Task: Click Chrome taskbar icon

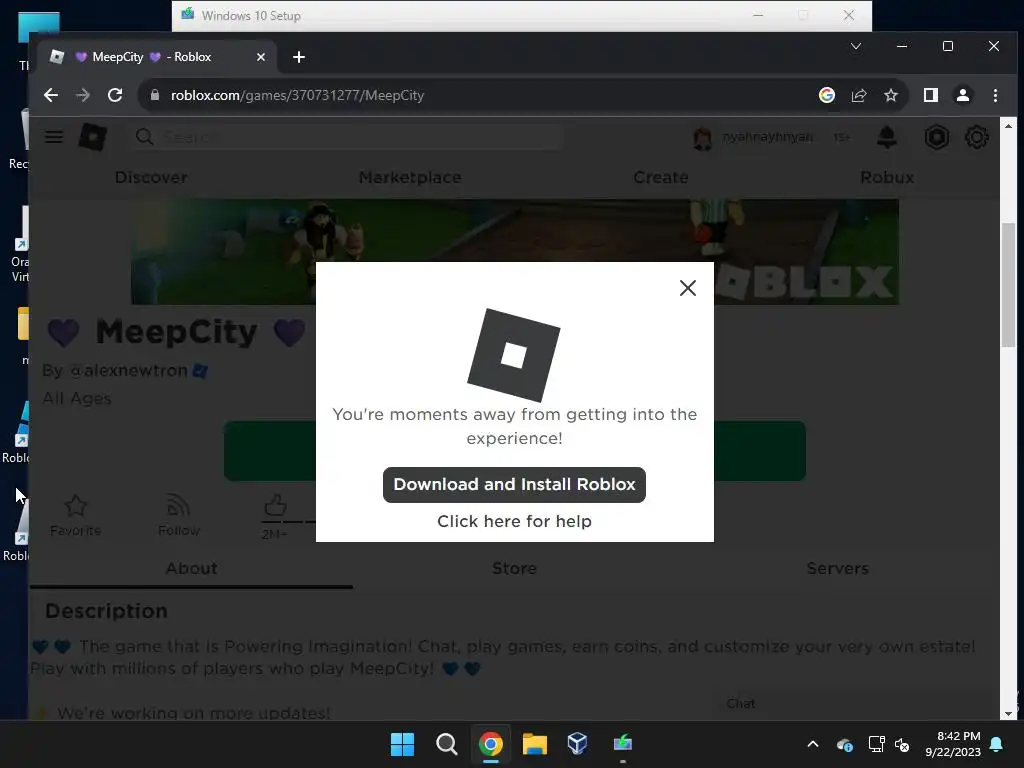Action: 490,744
